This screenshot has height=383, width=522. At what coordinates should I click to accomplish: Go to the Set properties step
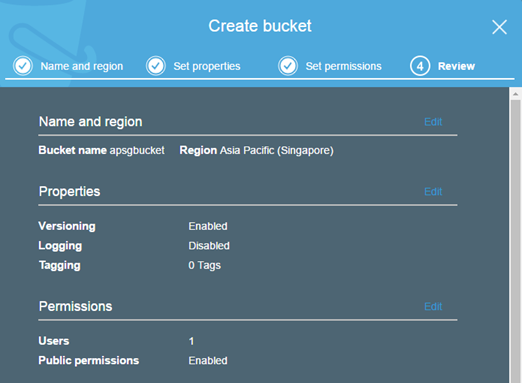207,66
